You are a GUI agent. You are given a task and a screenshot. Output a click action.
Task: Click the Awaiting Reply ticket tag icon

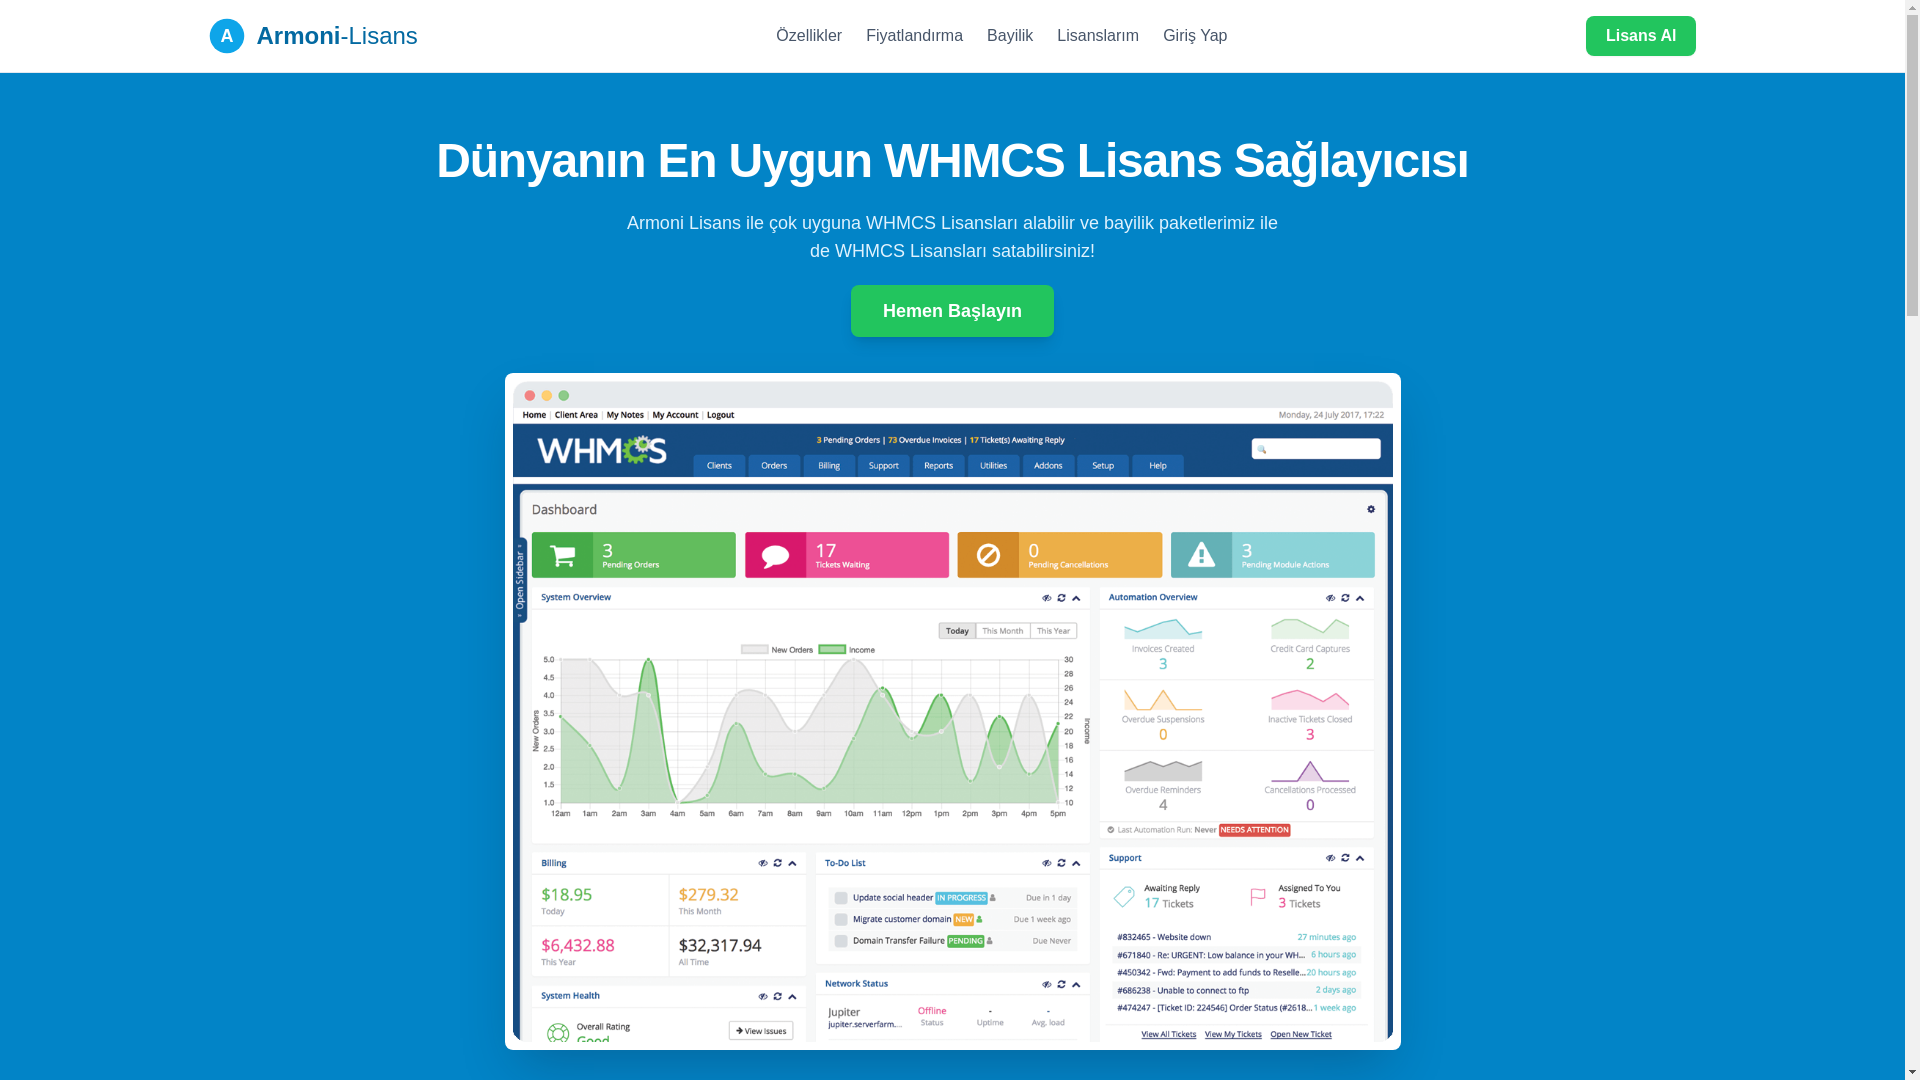1124,896
